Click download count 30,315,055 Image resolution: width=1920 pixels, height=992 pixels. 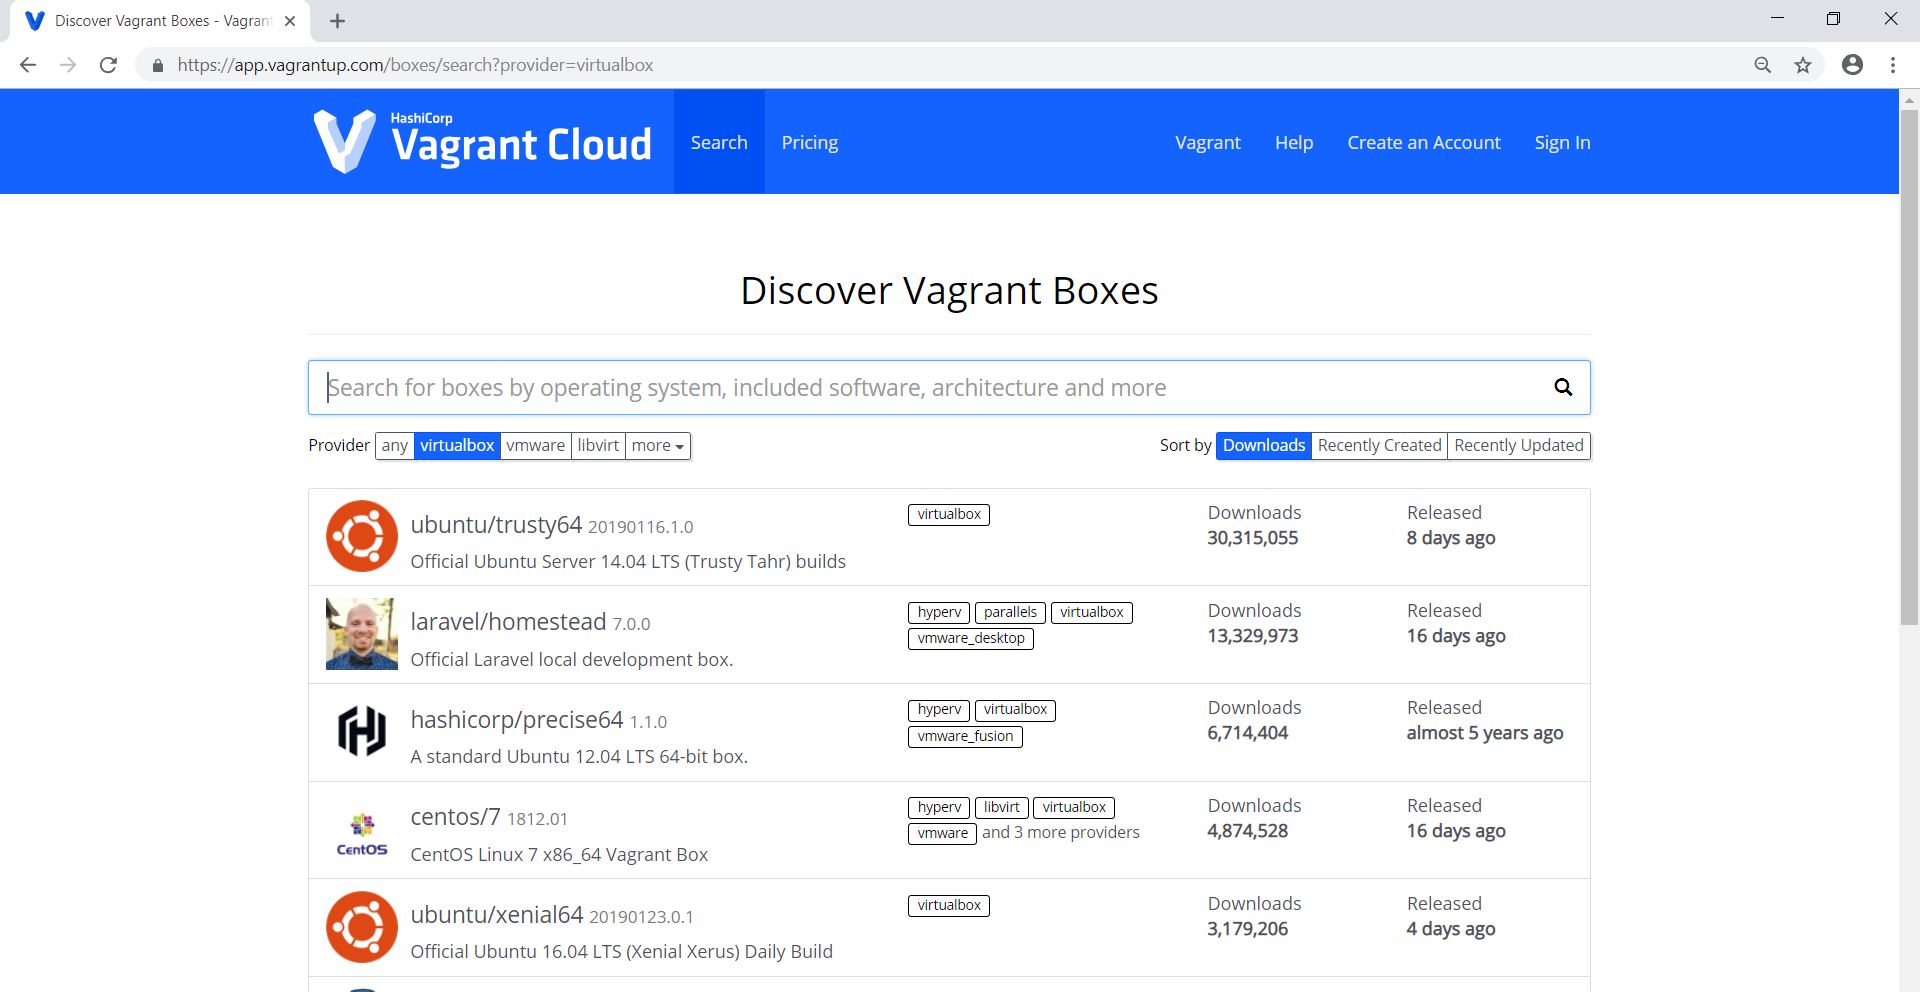[x=1253, y=538]
